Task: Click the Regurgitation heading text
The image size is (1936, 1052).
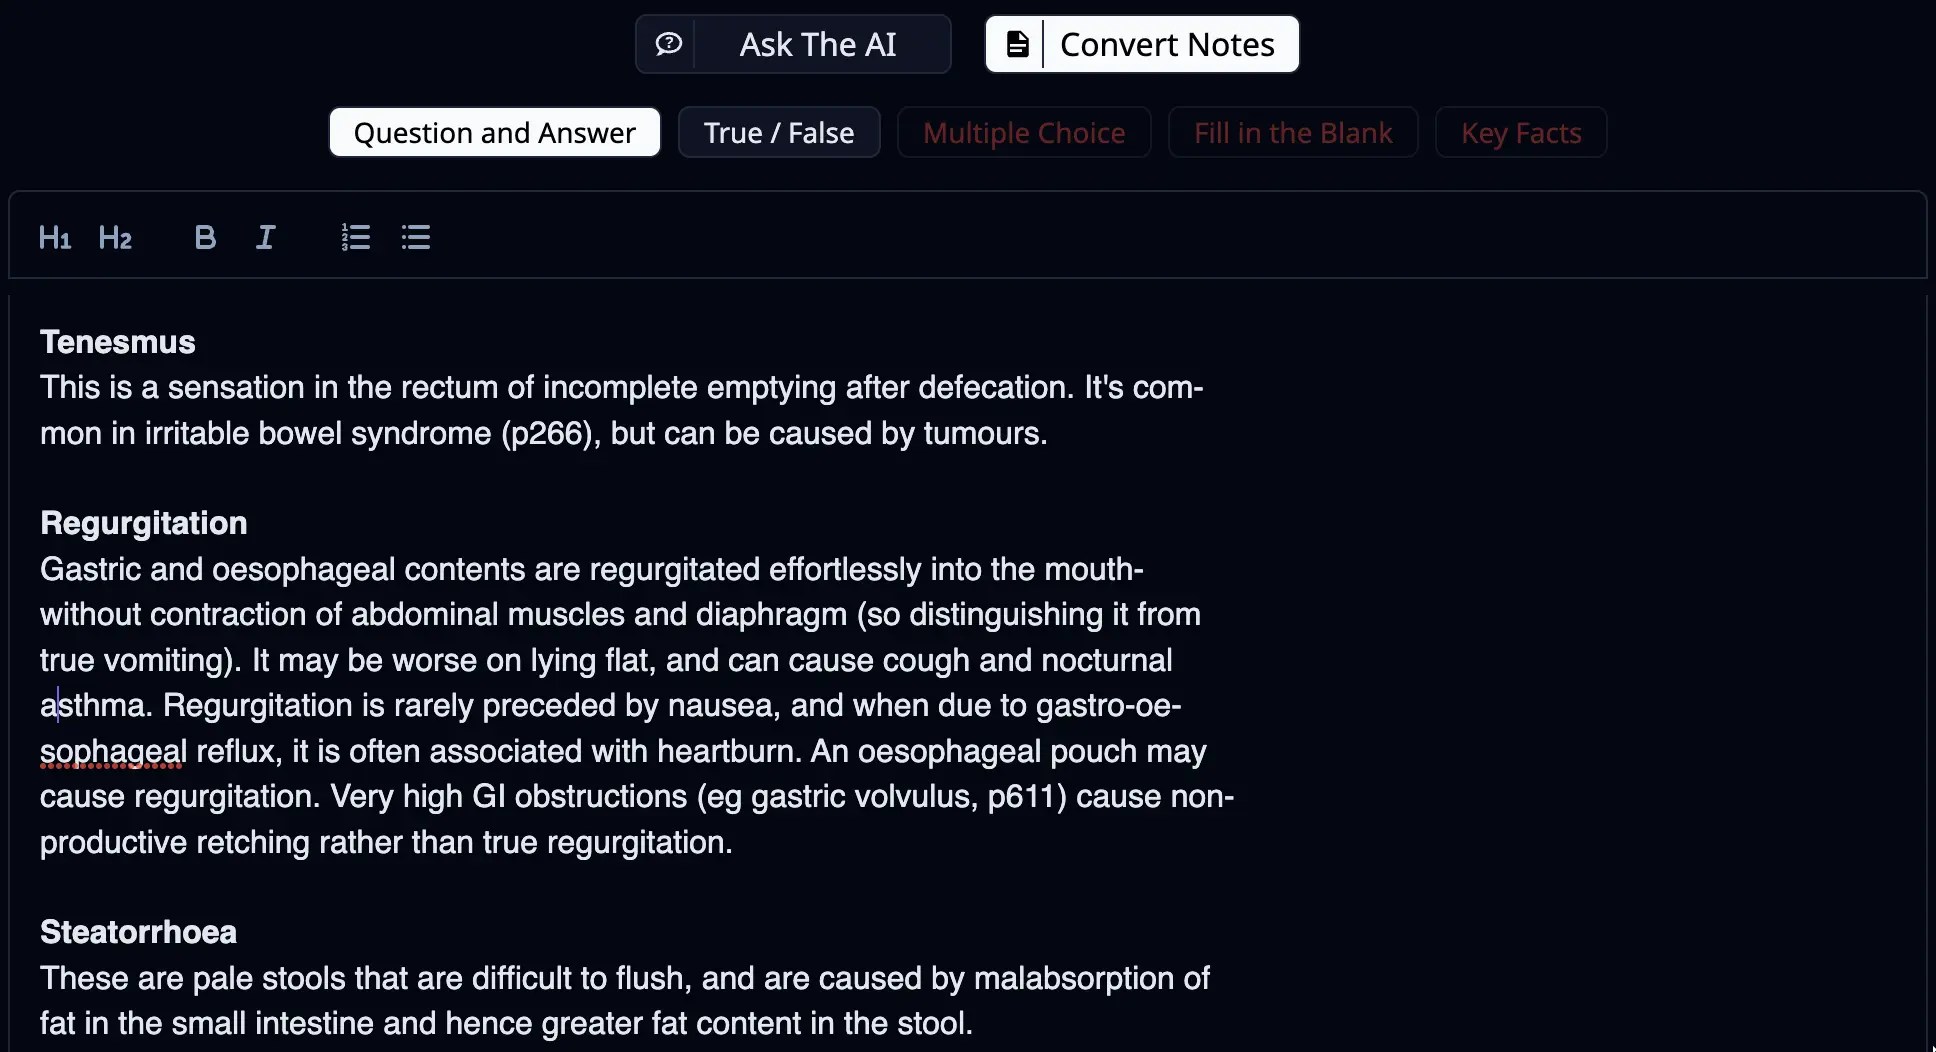Action: [x=143, y=522]
